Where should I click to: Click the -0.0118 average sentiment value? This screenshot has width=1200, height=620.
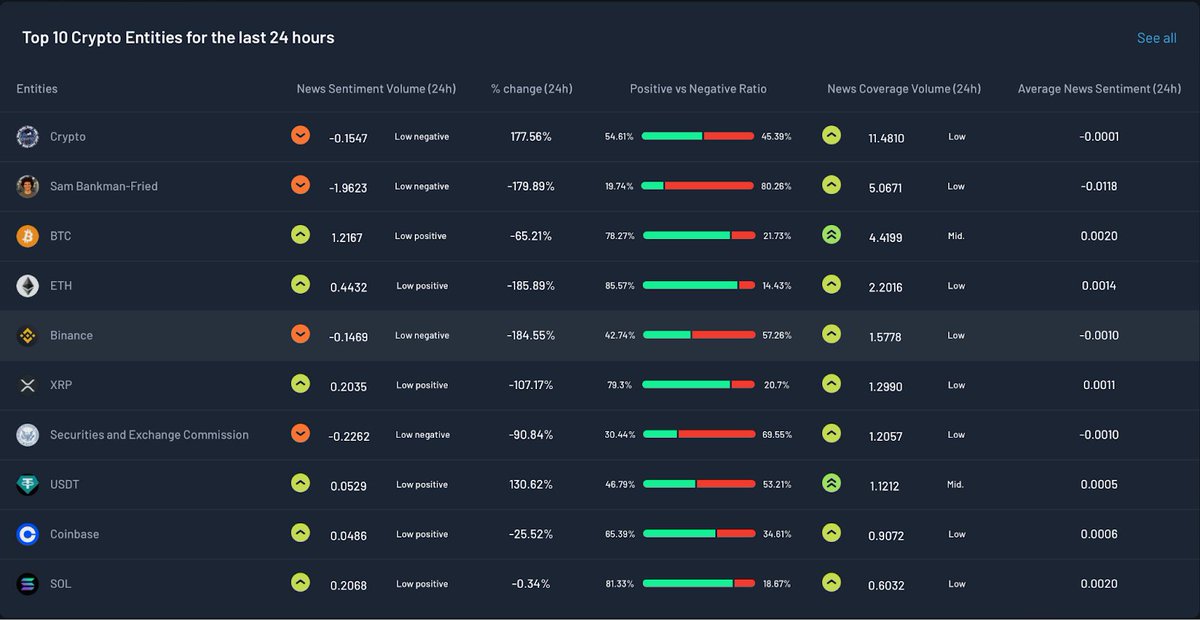(1099, 186)
